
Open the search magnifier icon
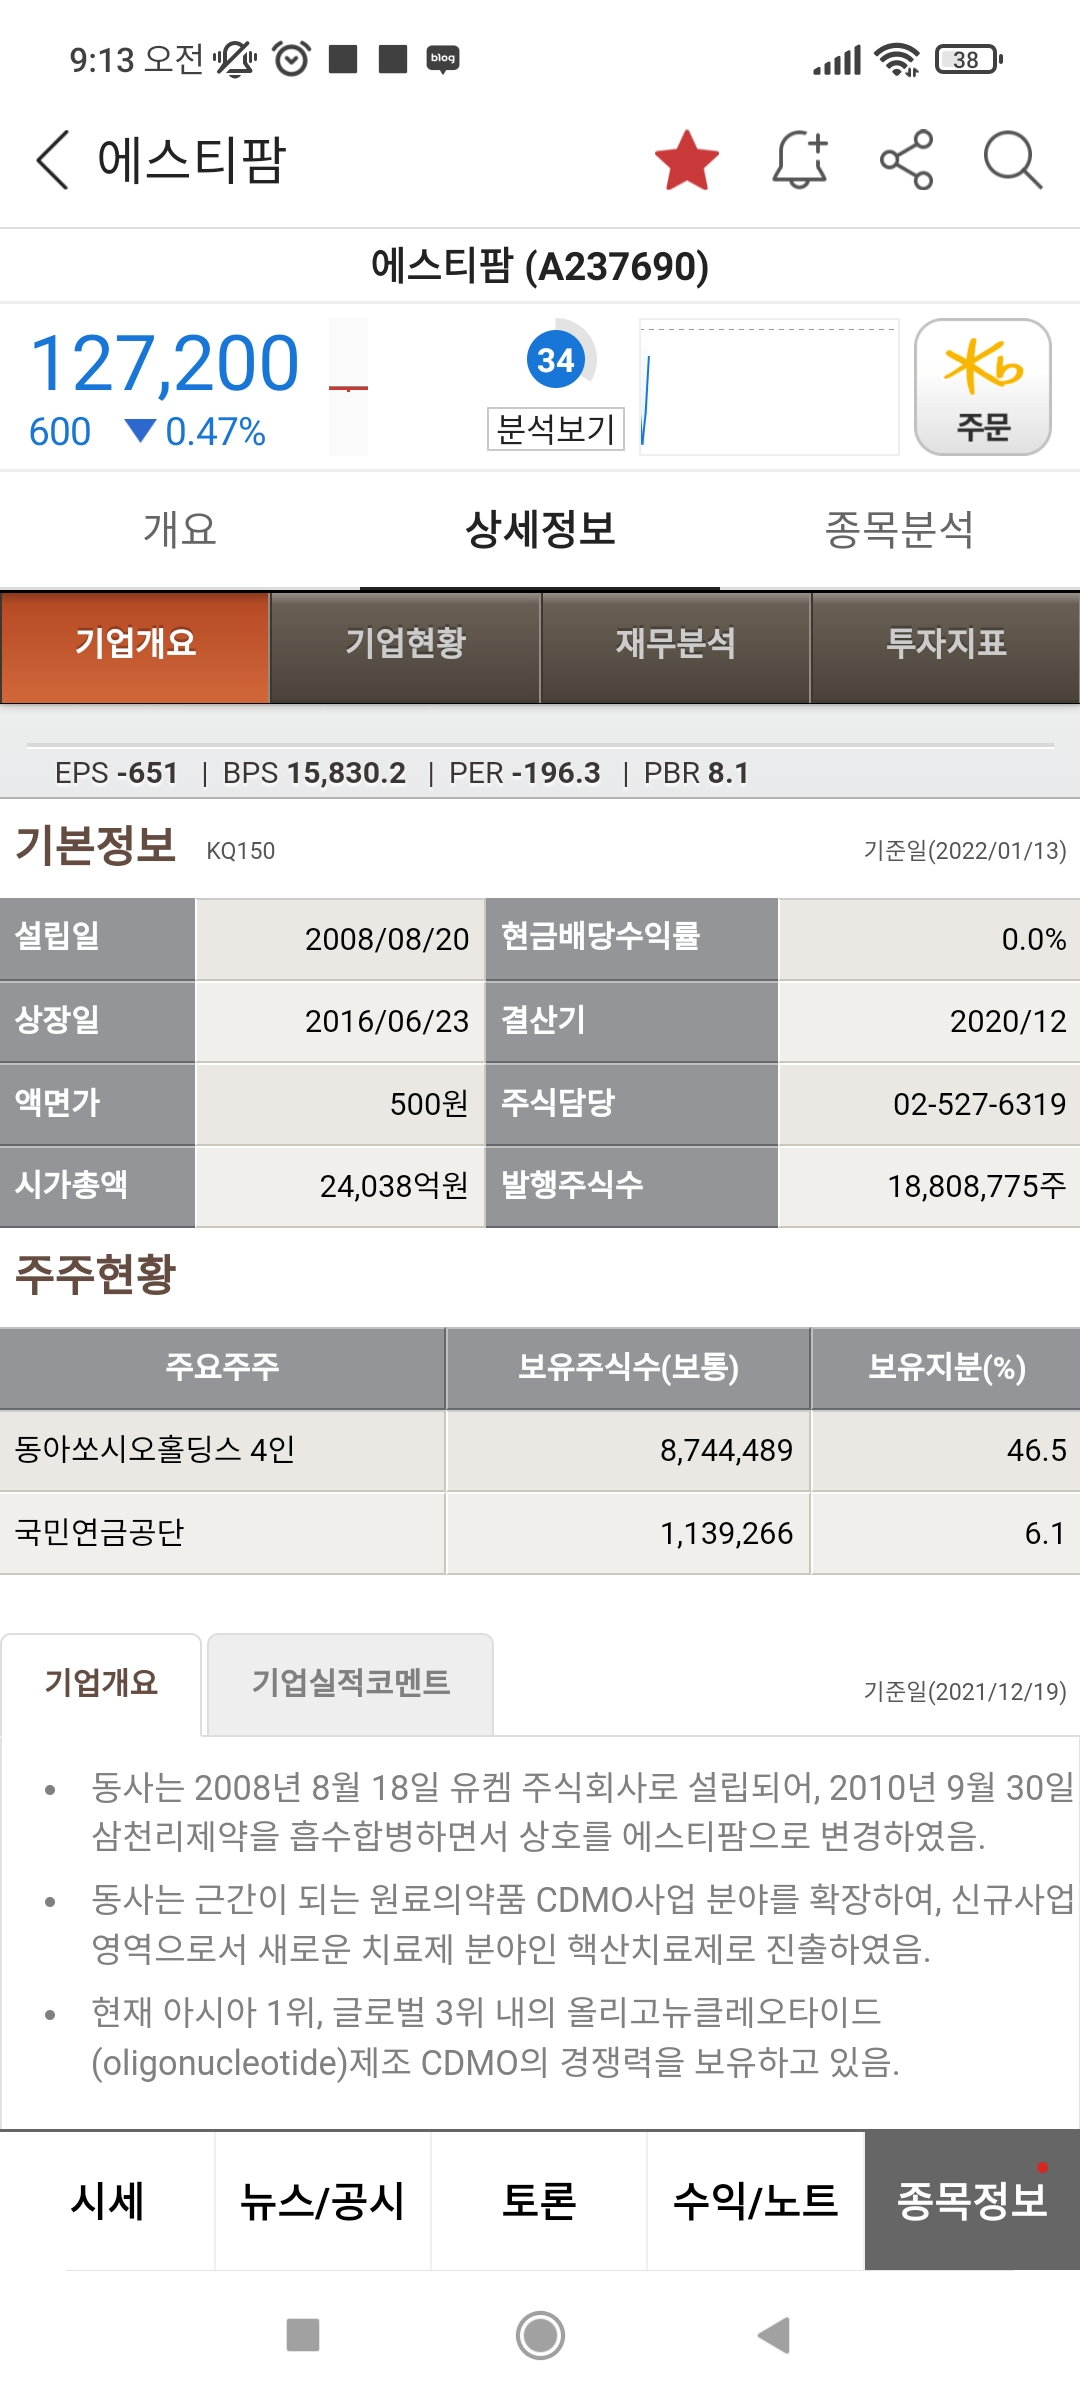coord(1012,160)
